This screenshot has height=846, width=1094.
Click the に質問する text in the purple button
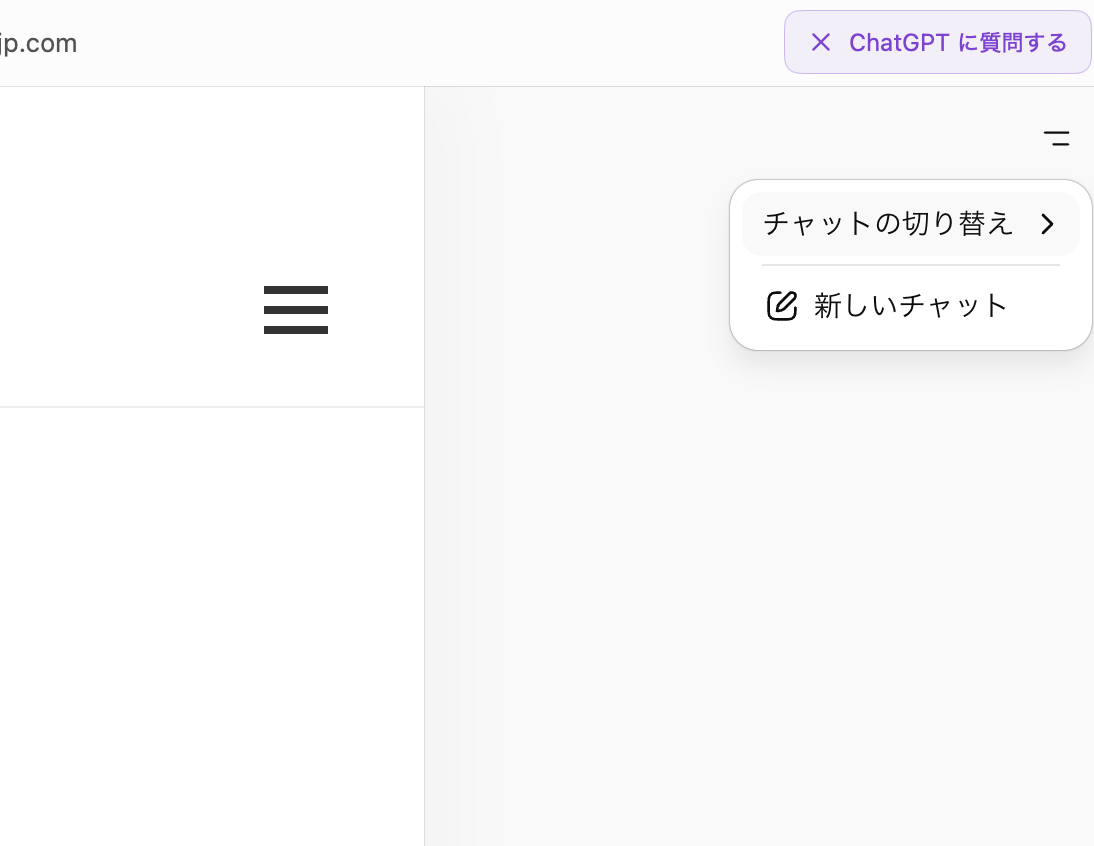(1012, 42)
